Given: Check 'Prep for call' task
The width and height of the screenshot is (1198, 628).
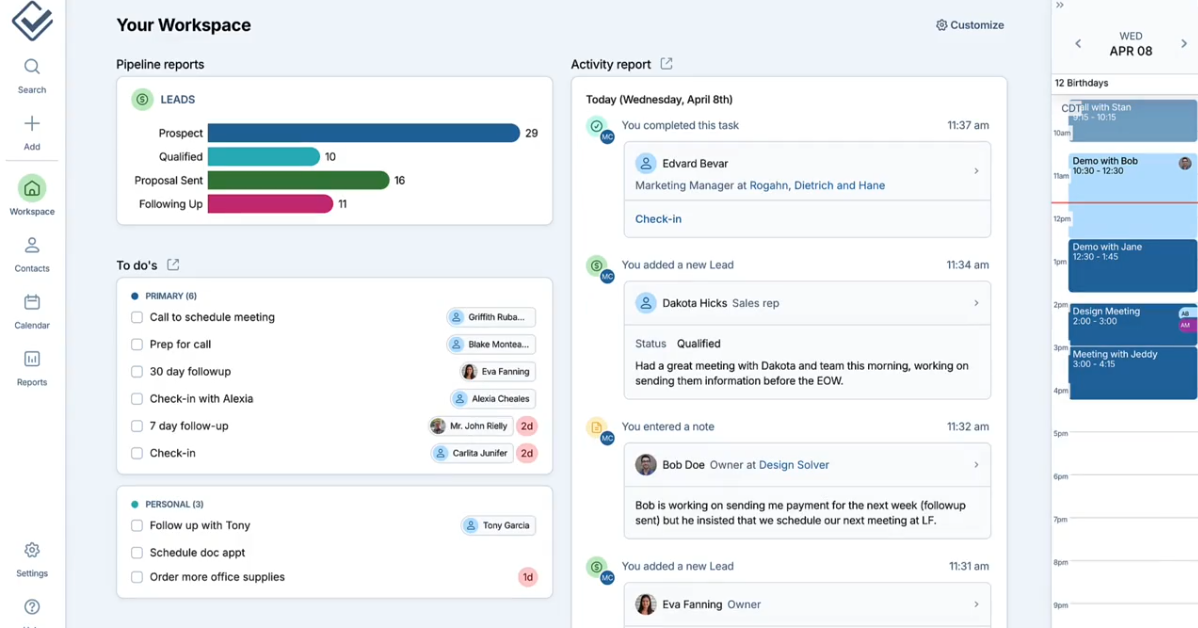Looking at the screenshot, I should point(137,345).
